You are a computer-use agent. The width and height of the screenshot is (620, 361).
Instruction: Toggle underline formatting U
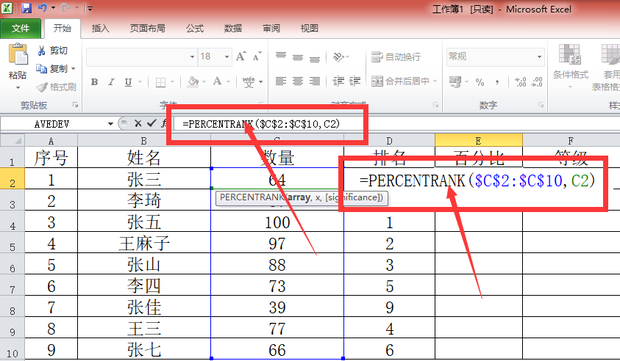coord(128,82)
